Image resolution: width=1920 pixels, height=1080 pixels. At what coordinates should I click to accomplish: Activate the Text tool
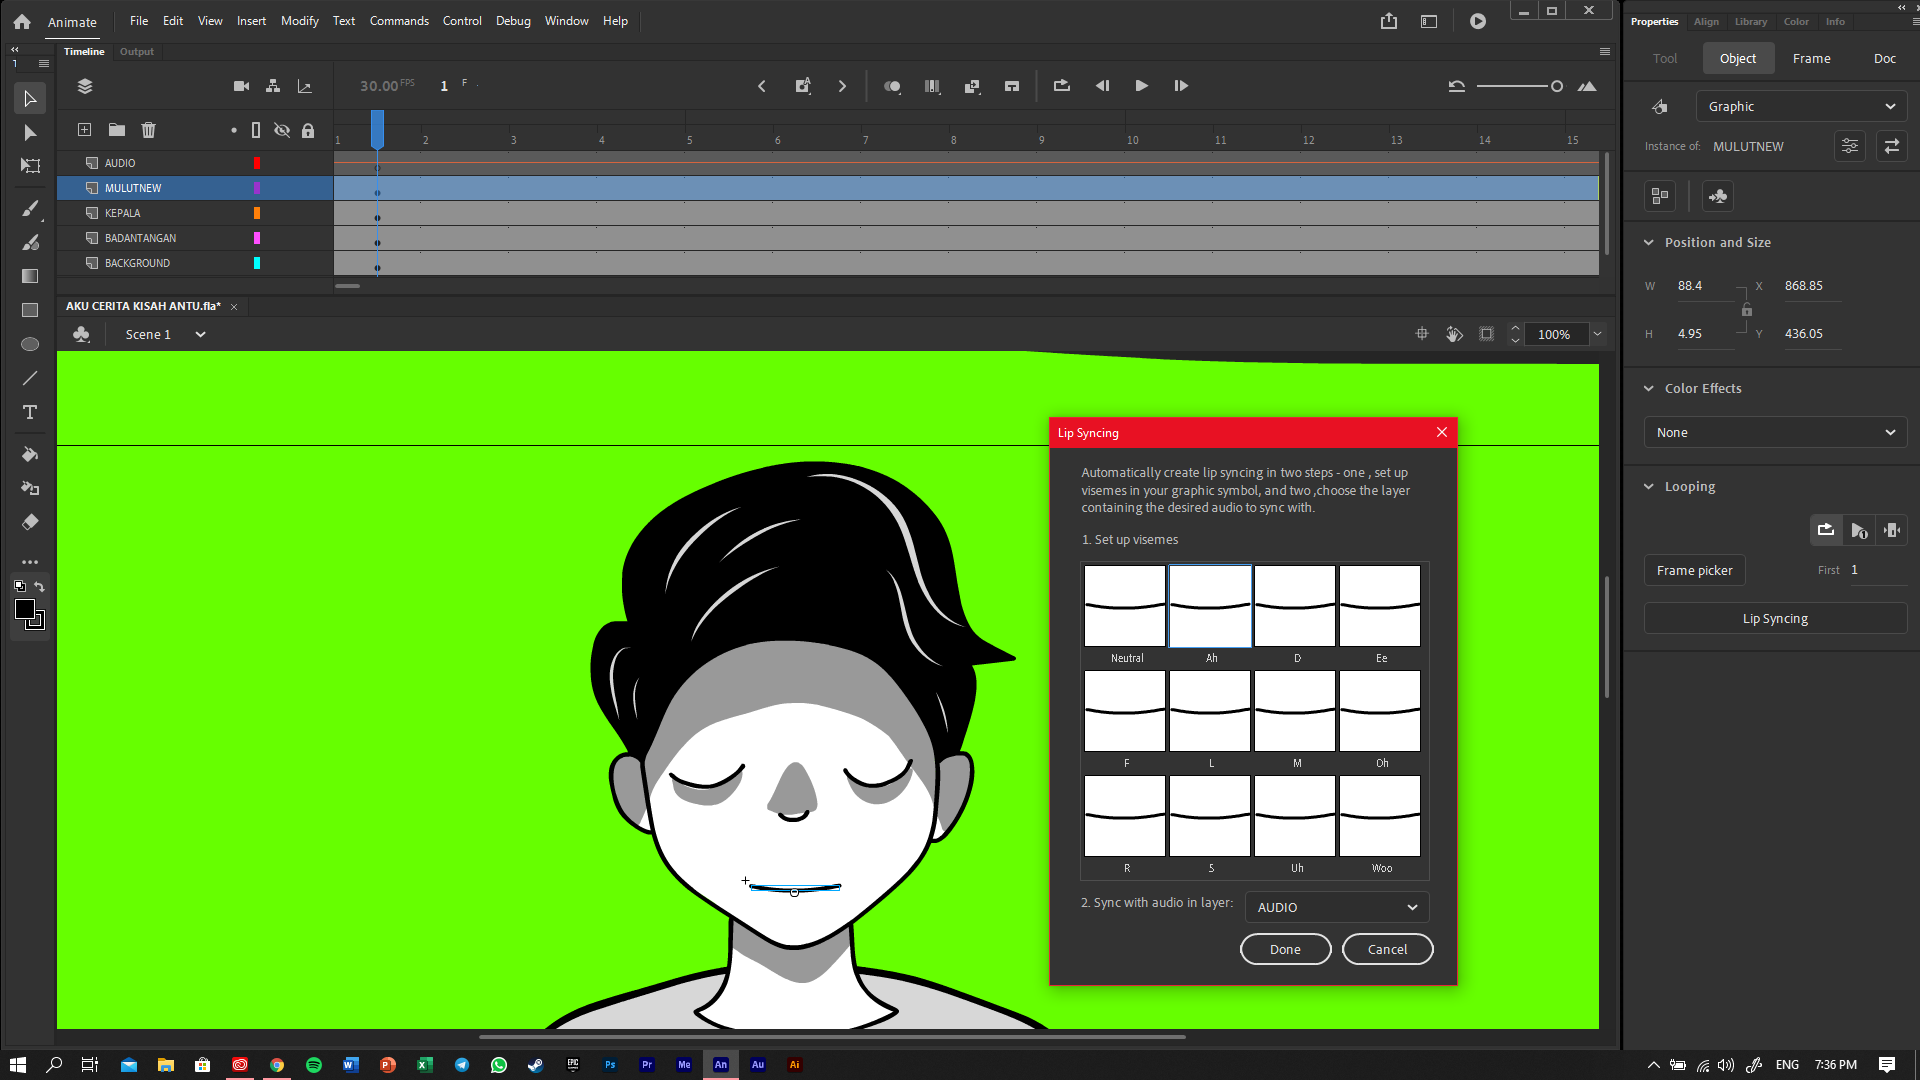[x=29, y=412]
